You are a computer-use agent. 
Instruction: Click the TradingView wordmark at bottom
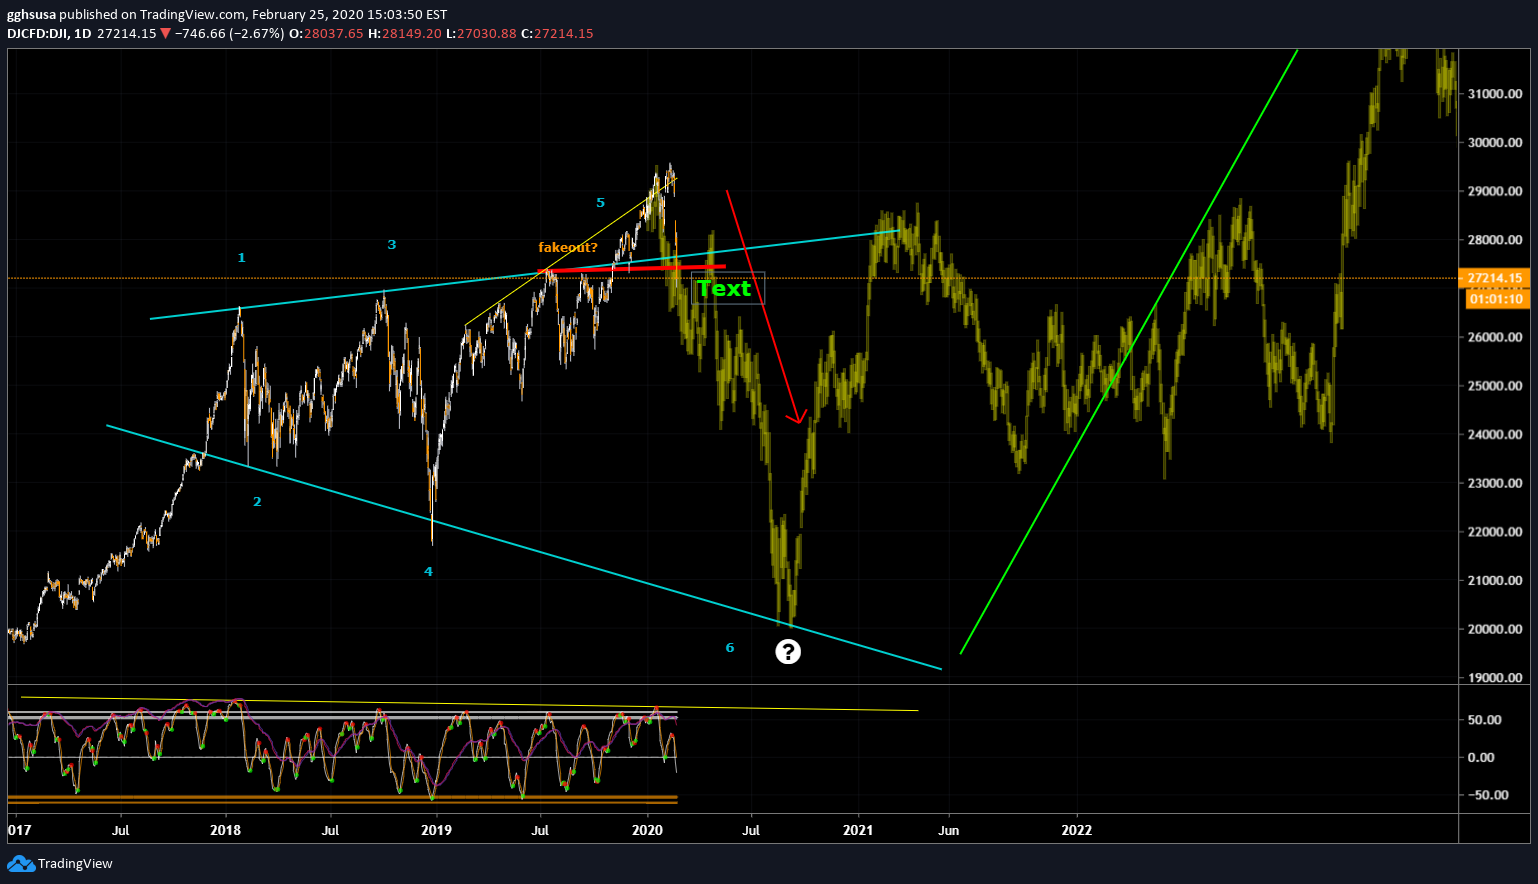75,864
